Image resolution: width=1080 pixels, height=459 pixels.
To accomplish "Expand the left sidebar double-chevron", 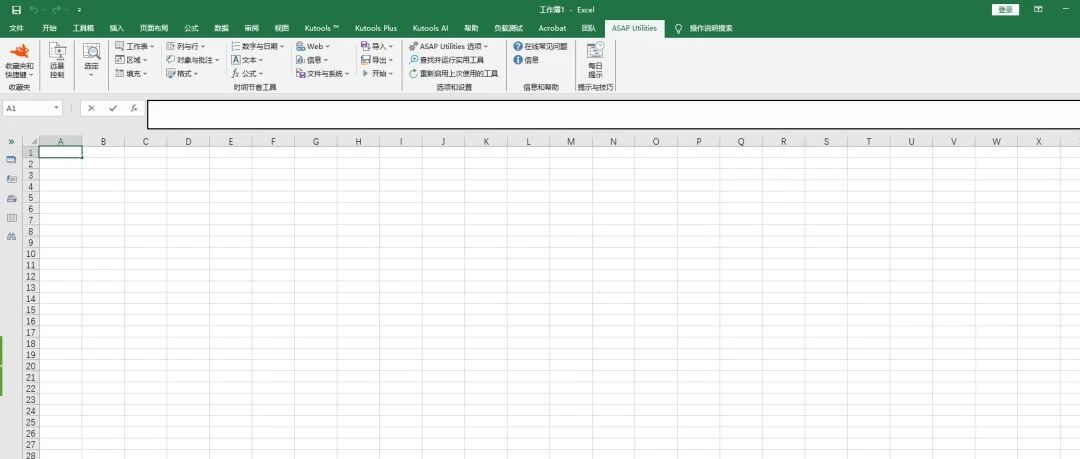I will coord(11,141).
